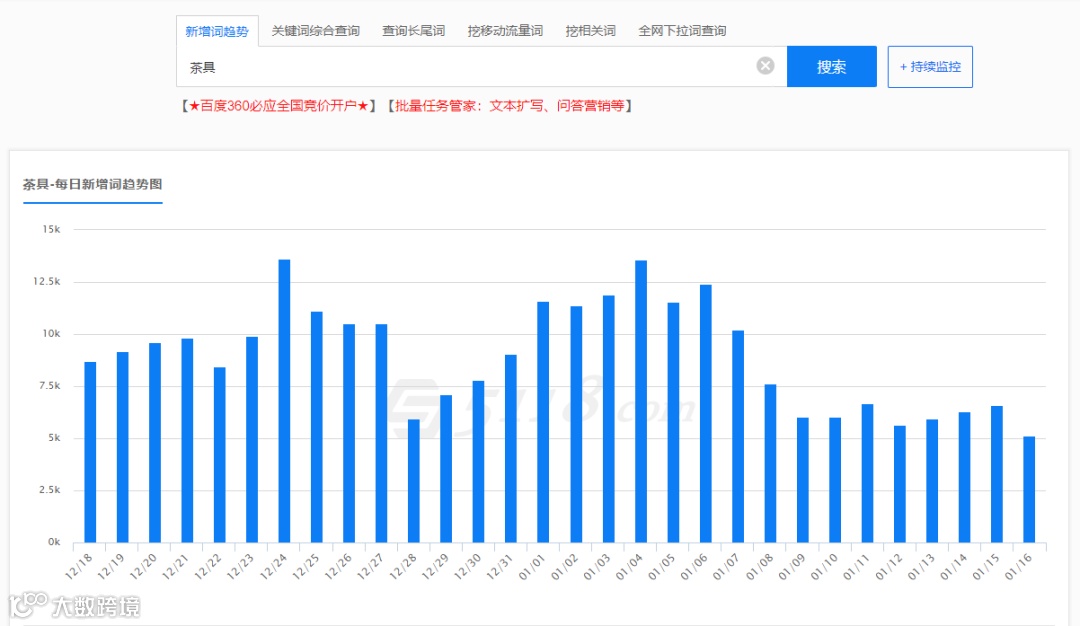This screenshot has width=1080, height=626.
Task: Click the 01/02 bar in the chart
Action: tap(577, 424)
